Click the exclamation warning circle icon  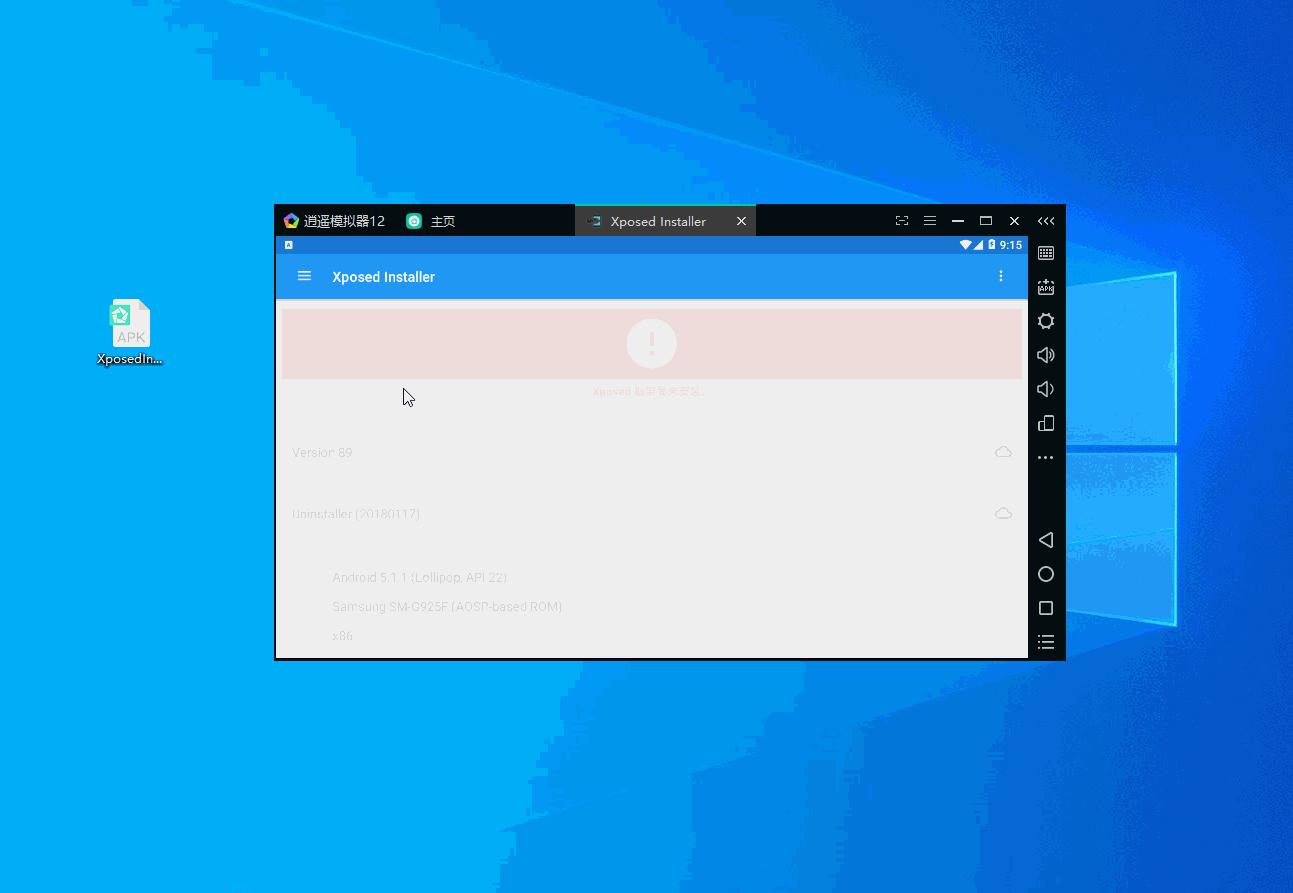coord(652,343)
